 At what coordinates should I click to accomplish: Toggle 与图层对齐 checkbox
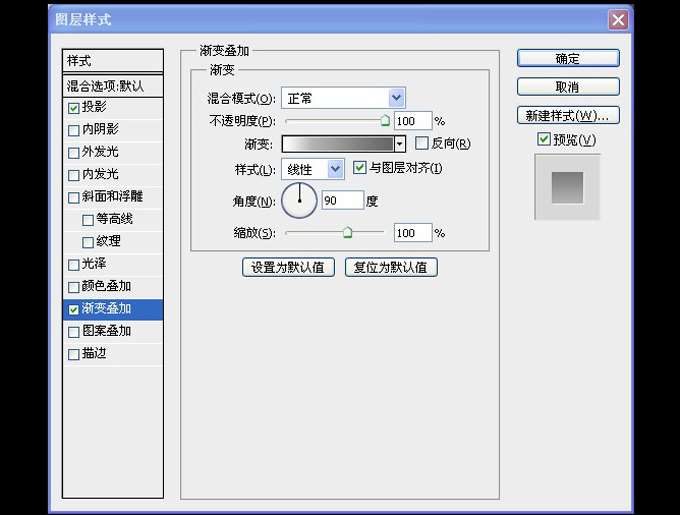point(360,168)
